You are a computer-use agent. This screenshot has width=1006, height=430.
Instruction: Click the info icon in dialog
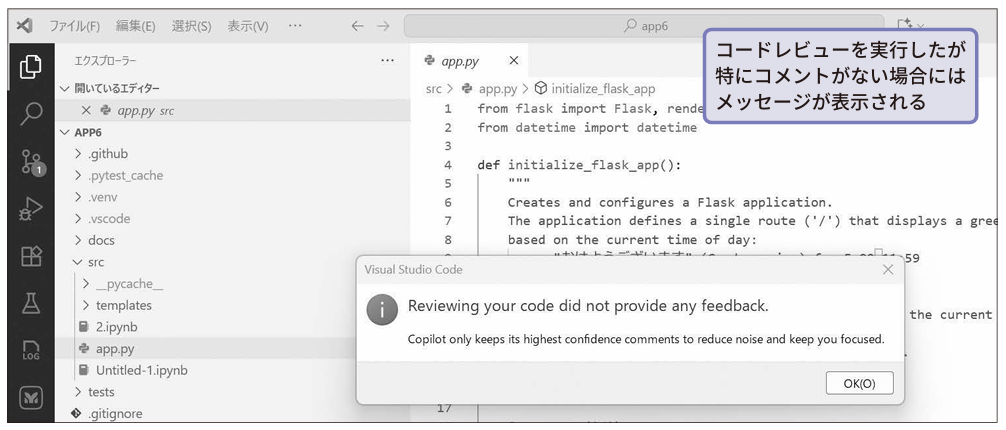tap(383, 309)
